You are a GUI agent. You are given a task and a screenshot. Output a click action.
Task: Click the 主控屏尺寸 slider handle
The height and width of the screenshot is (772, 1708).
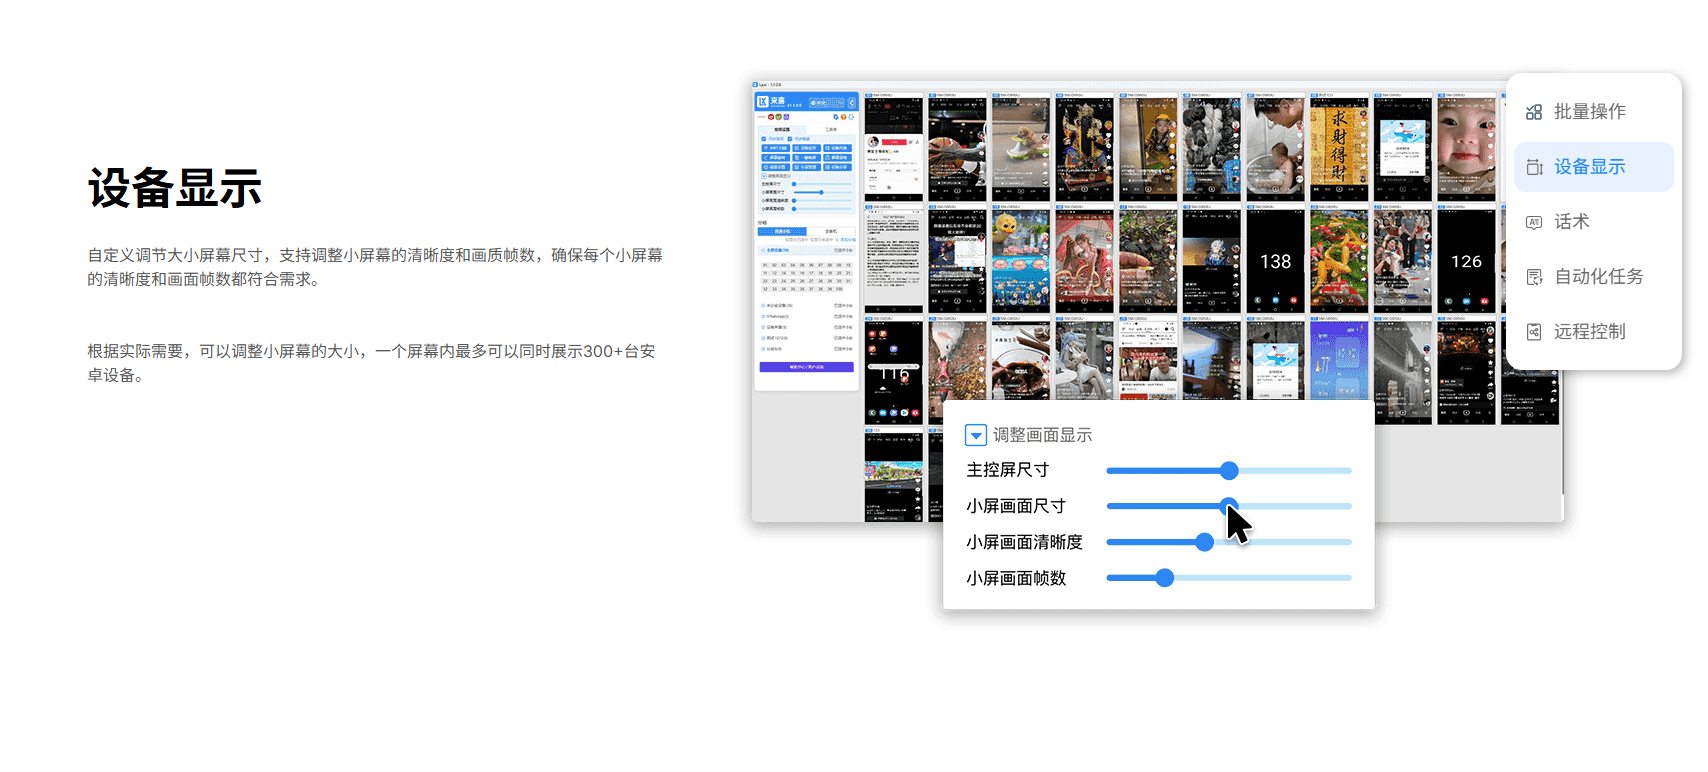pos(1229,471)
